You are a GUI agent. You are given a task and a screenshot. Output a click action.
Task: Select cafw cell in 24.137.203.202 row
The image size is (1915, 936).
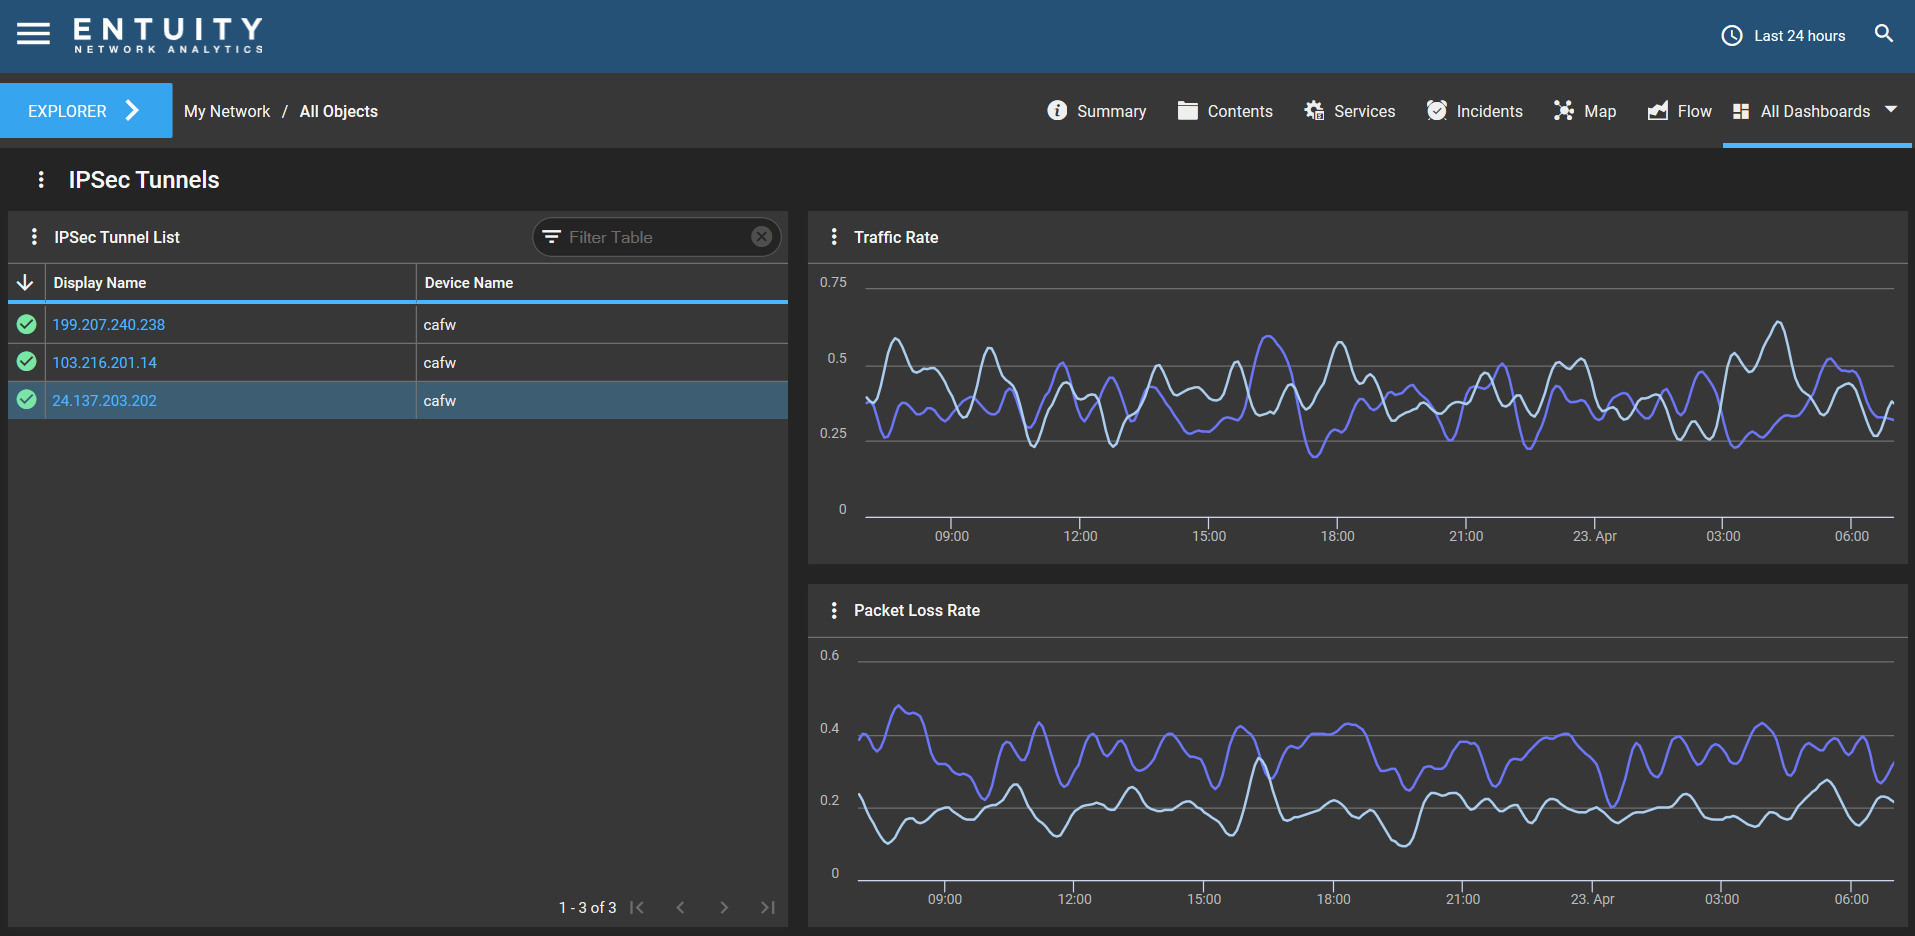point(601,401)
